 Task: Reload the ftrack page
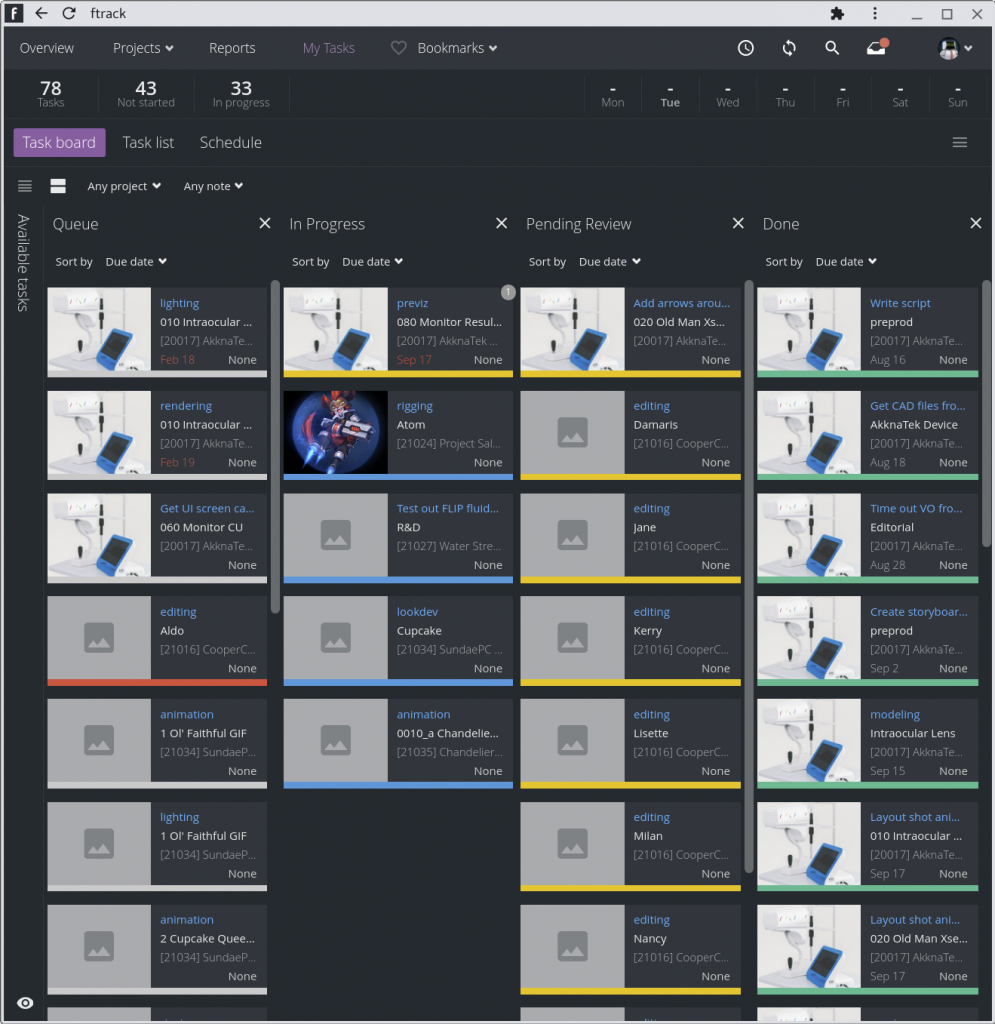tap(69, 13)
